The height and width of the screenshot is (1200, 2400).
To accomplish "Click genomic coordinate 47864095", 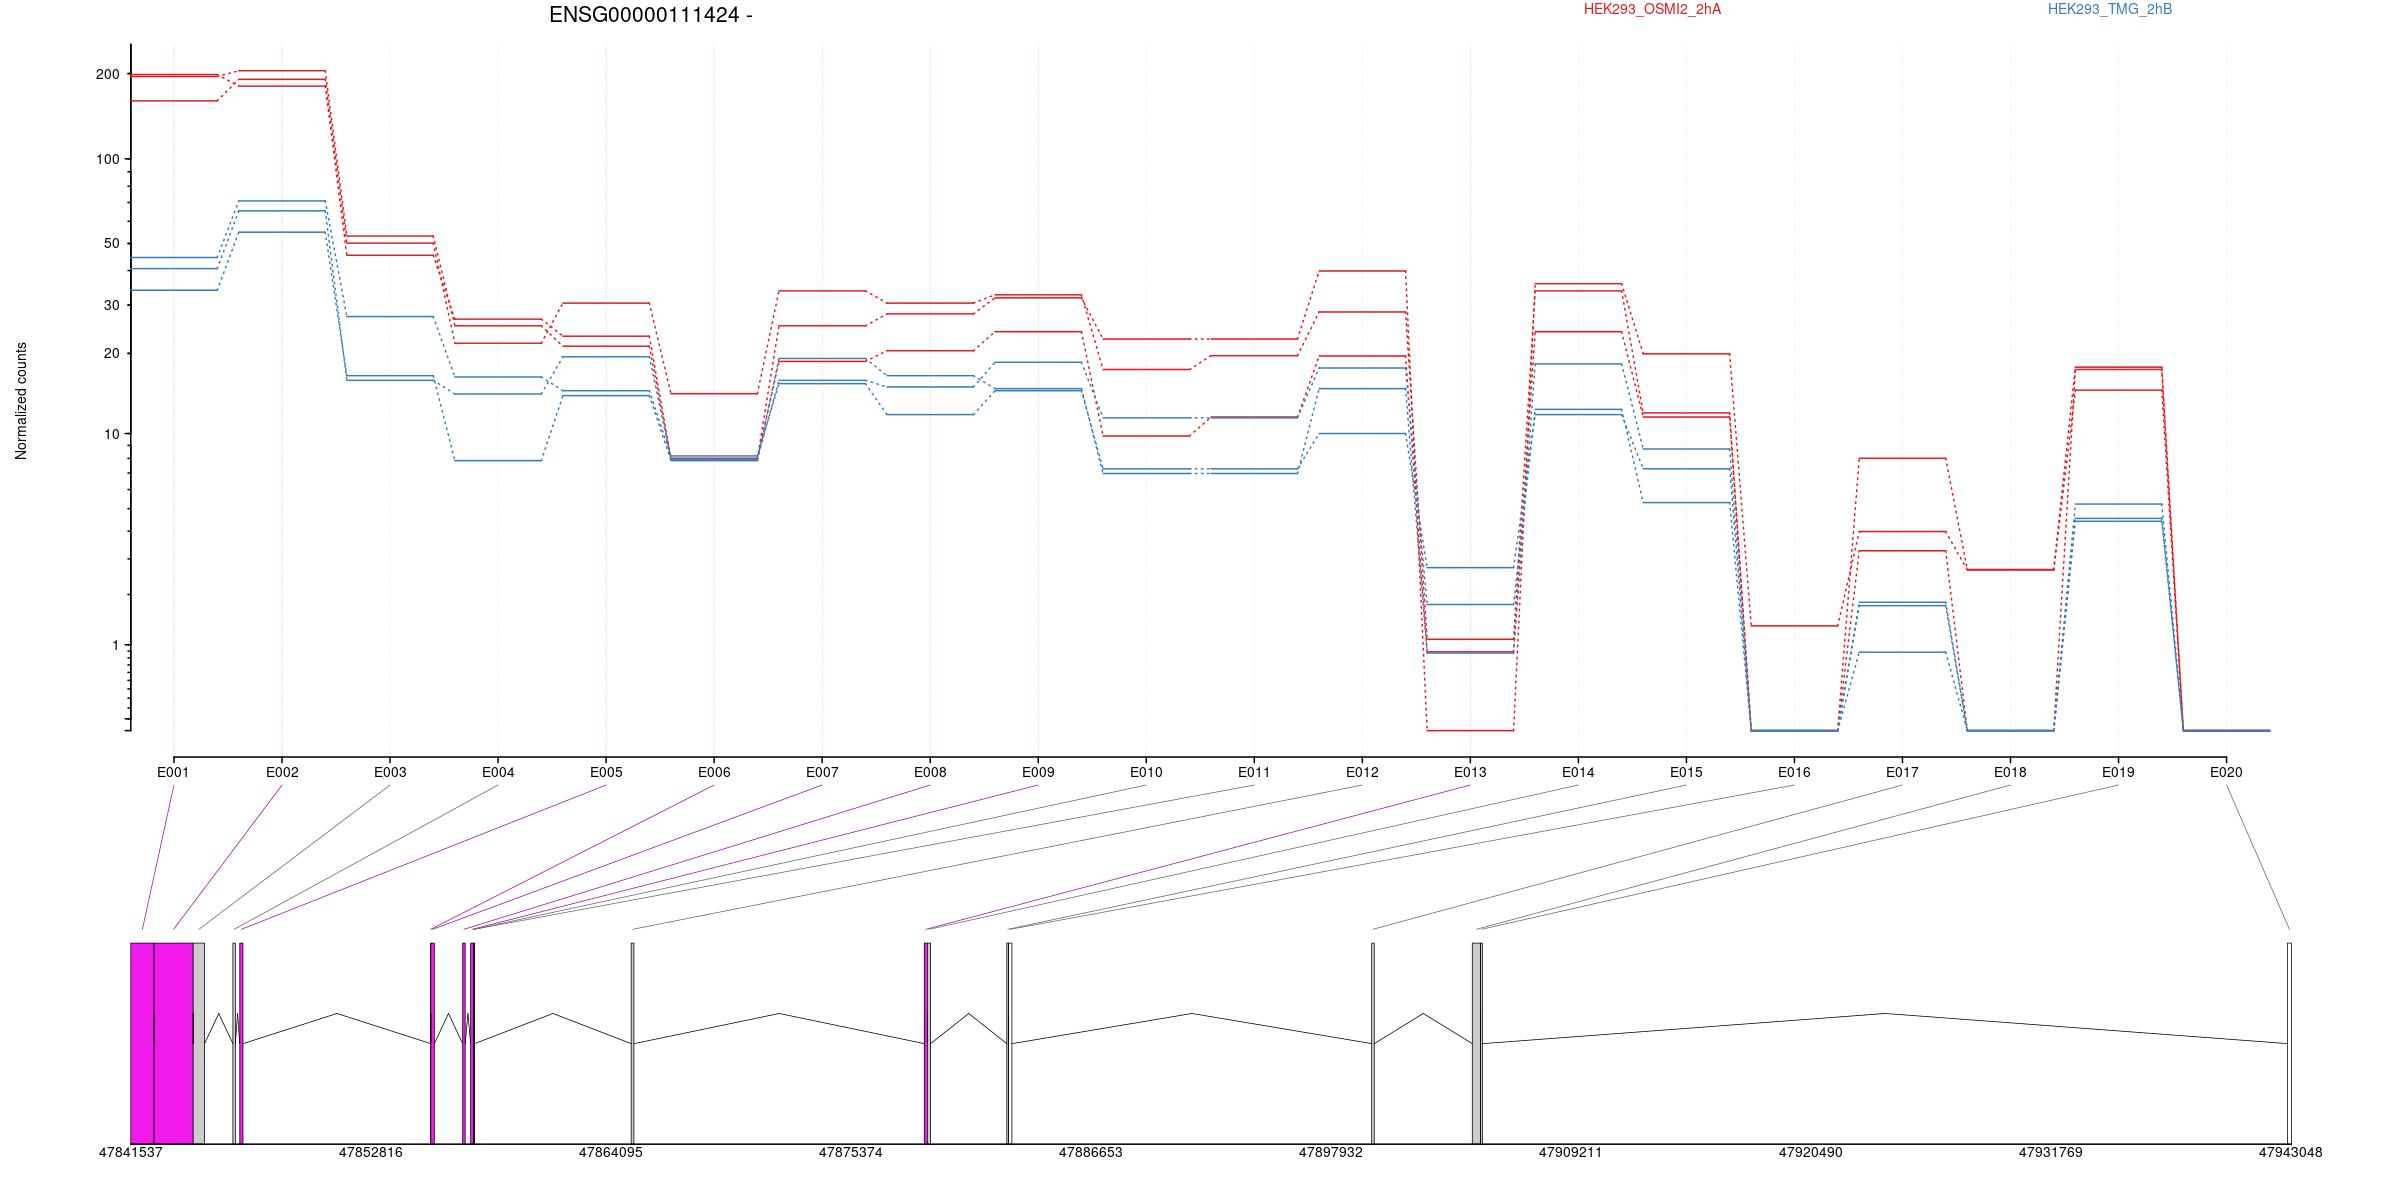I will coord(611,1152).
